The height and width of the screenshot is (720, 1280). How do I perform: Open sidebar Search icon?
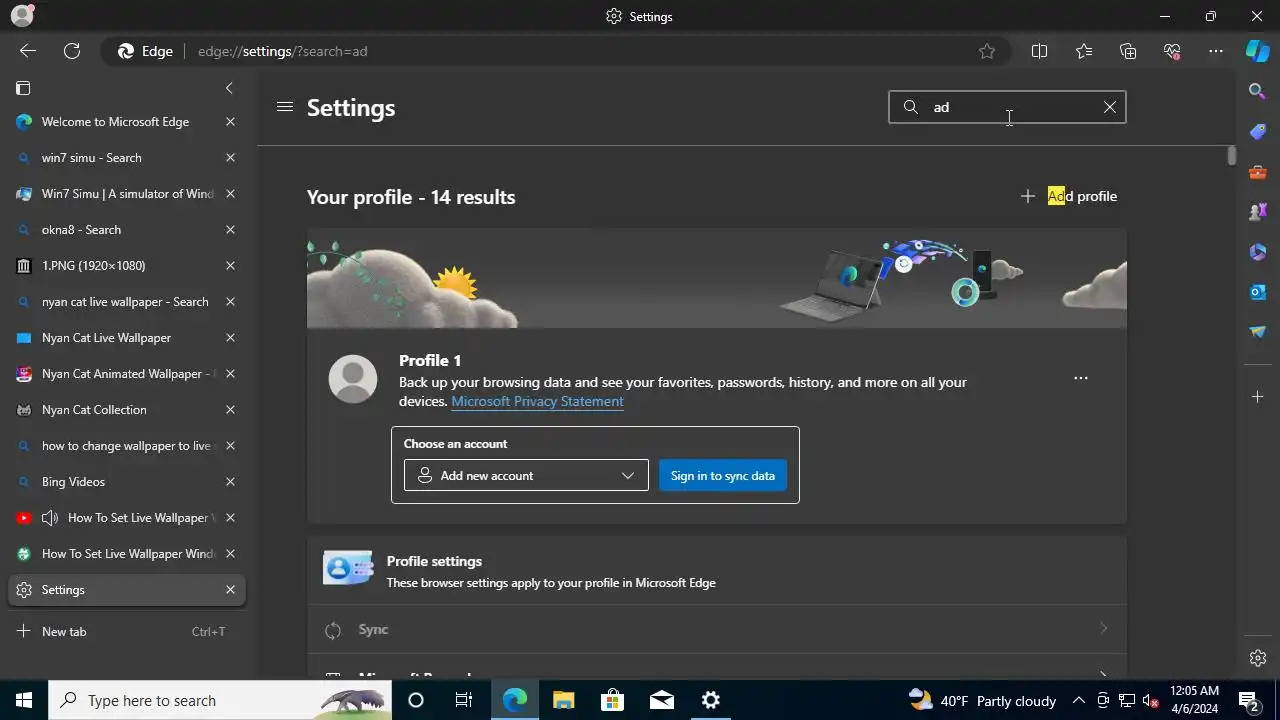(x=1258, y=91)
